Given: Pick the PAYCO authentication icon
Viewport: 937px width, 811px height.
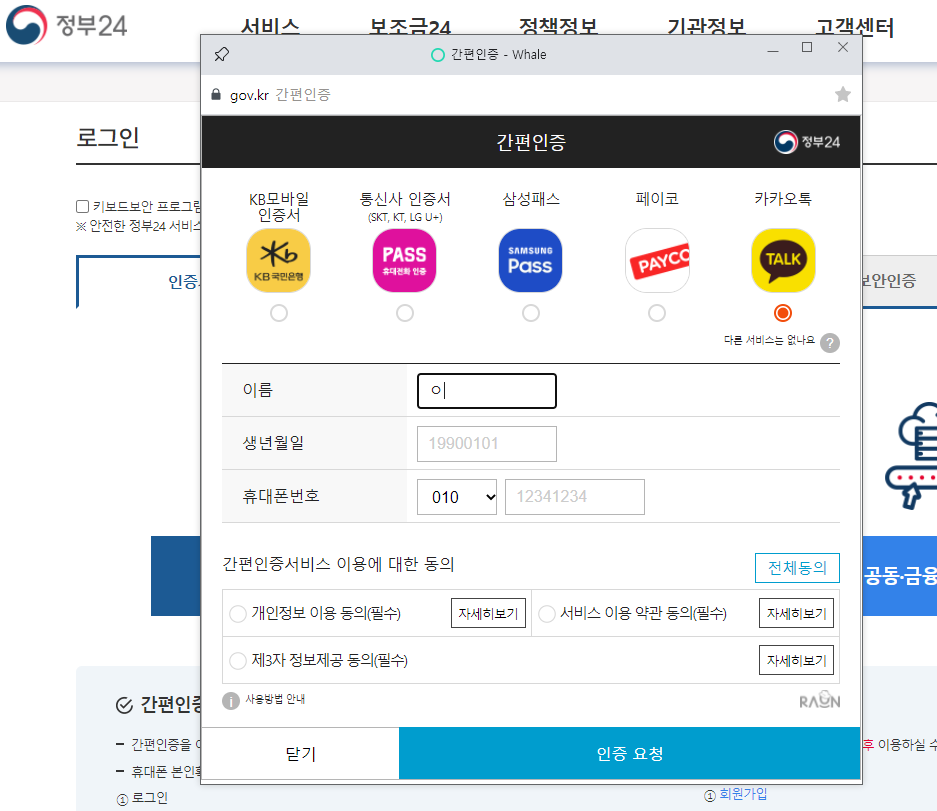Looking at the screenshot, I should (x=657, y=261).
